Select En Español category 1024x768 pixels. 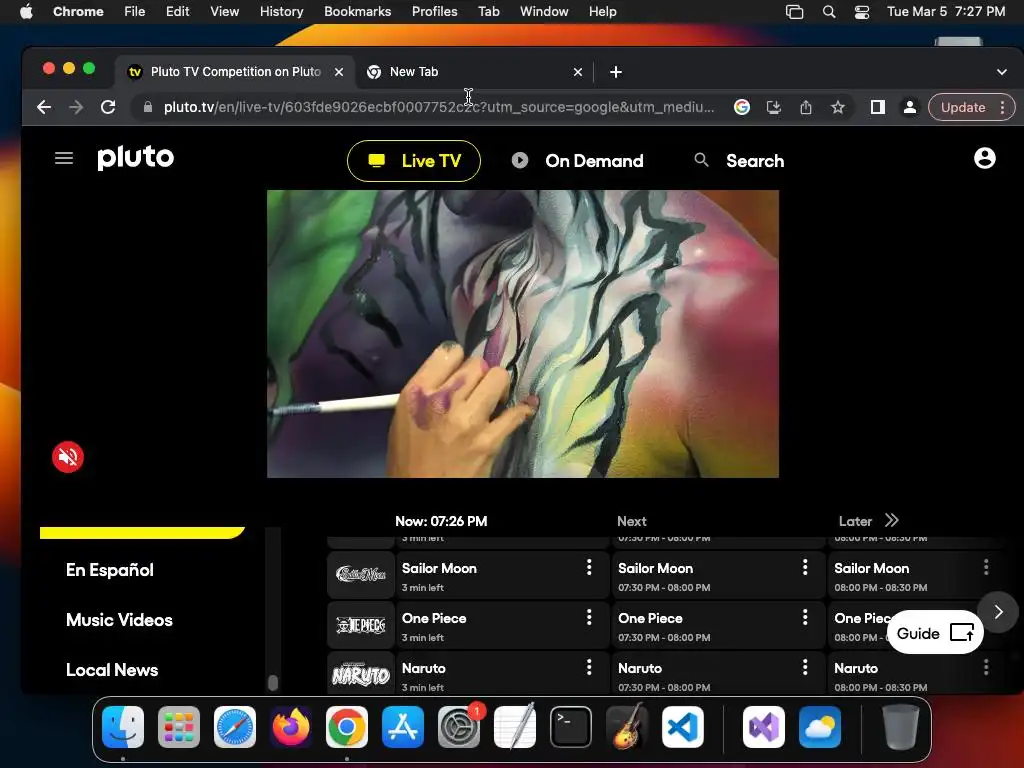pos(110,570)
